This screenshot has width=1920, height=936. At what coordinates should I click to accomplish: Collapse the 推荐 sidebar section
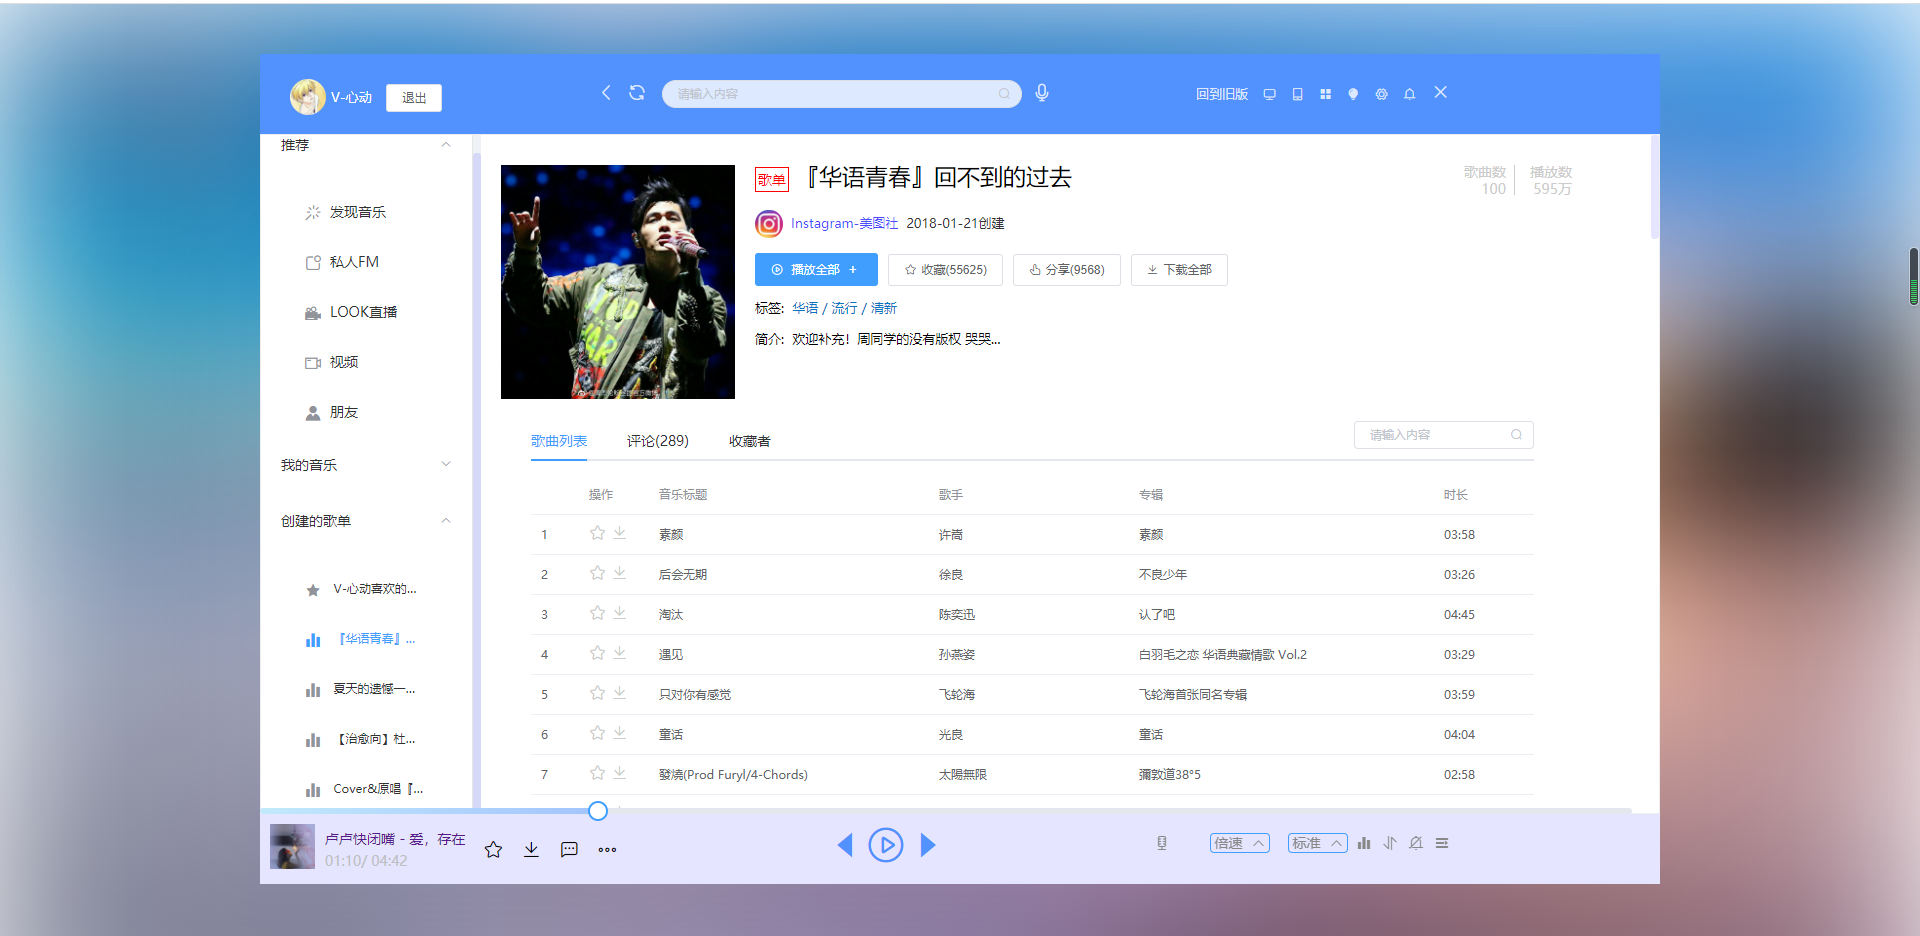[x=446, y=145]
